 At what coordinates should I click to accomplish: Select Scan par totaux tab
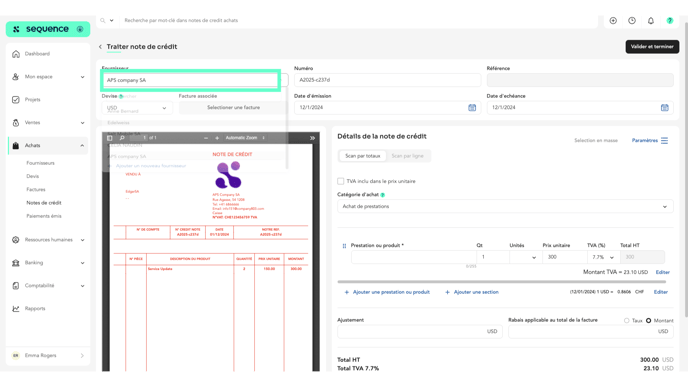(x=363, y=156)
